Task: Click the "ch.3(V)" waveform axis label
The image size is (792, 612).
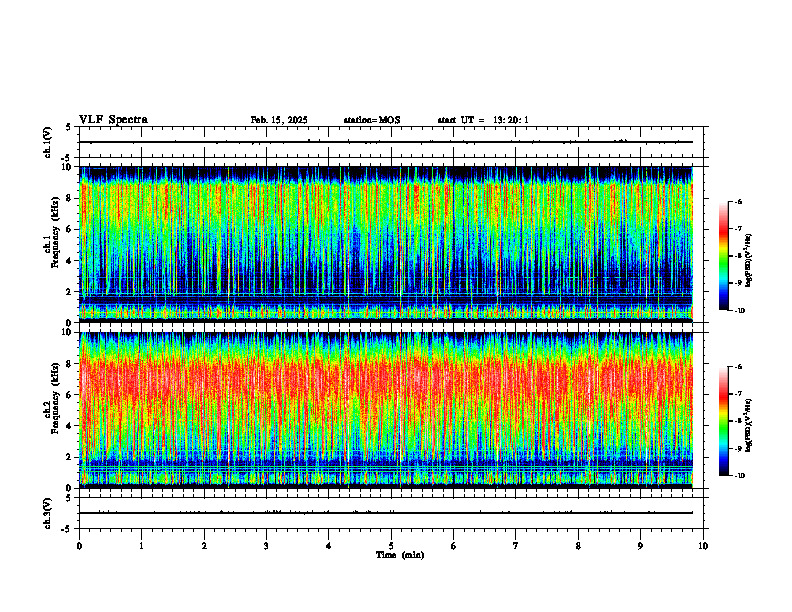Action: coord(48,513)
